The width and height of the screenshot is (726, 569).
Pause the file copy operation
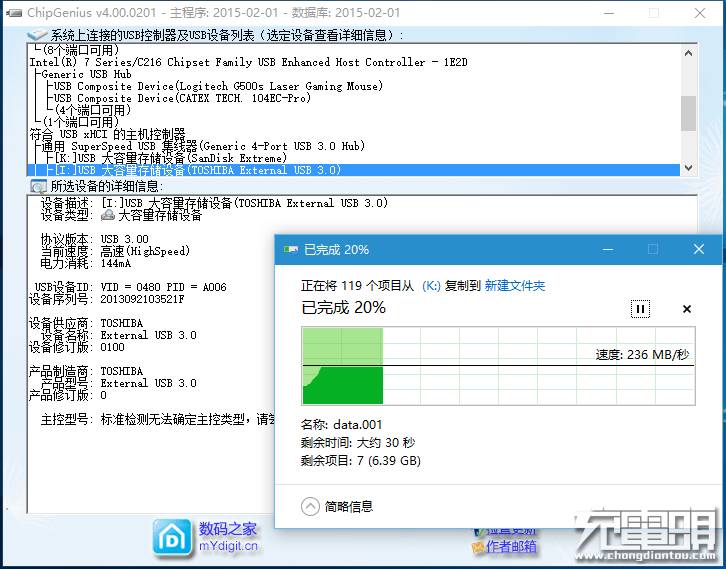[x=640, y=309]
